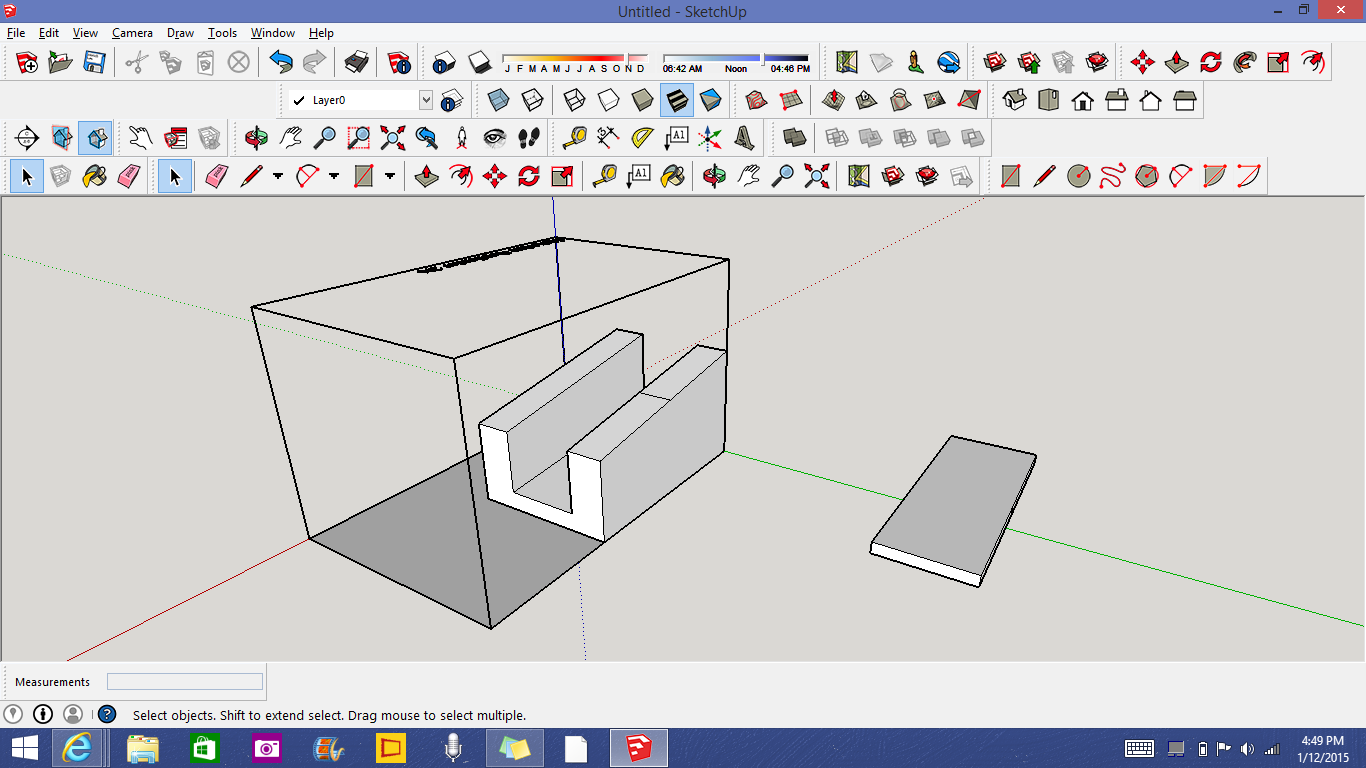Select the Look Around eye tool
The height and width of the screenshot is (768, 1366).
coord(495,138)
